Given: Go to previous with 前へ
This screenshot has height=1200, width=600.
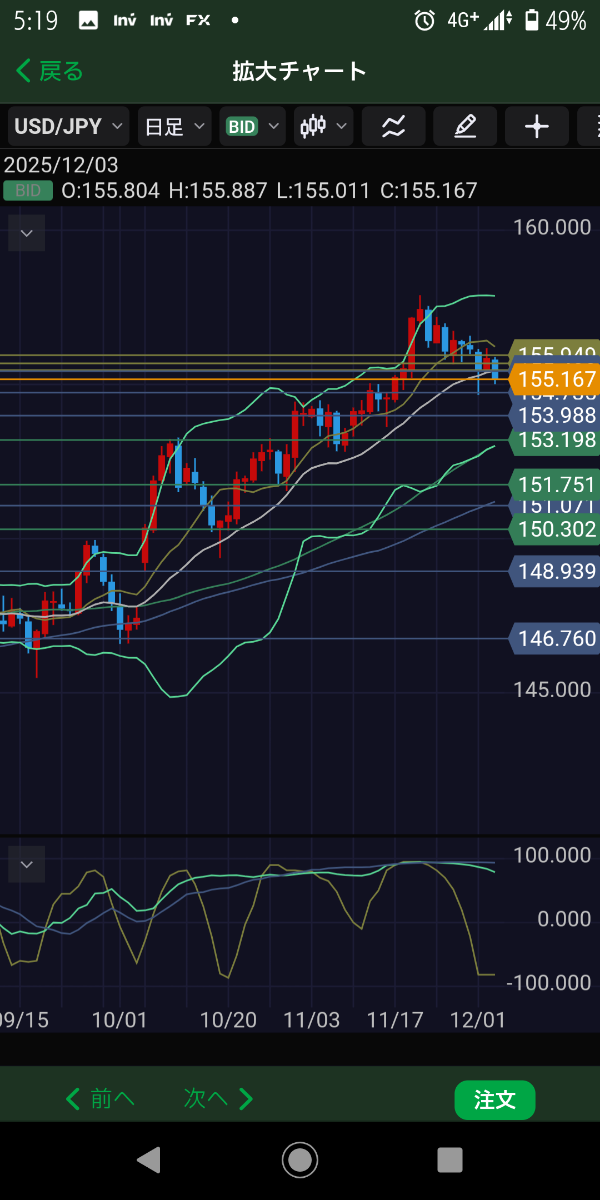Looking at the screenshot, I should coord(100,1099).
